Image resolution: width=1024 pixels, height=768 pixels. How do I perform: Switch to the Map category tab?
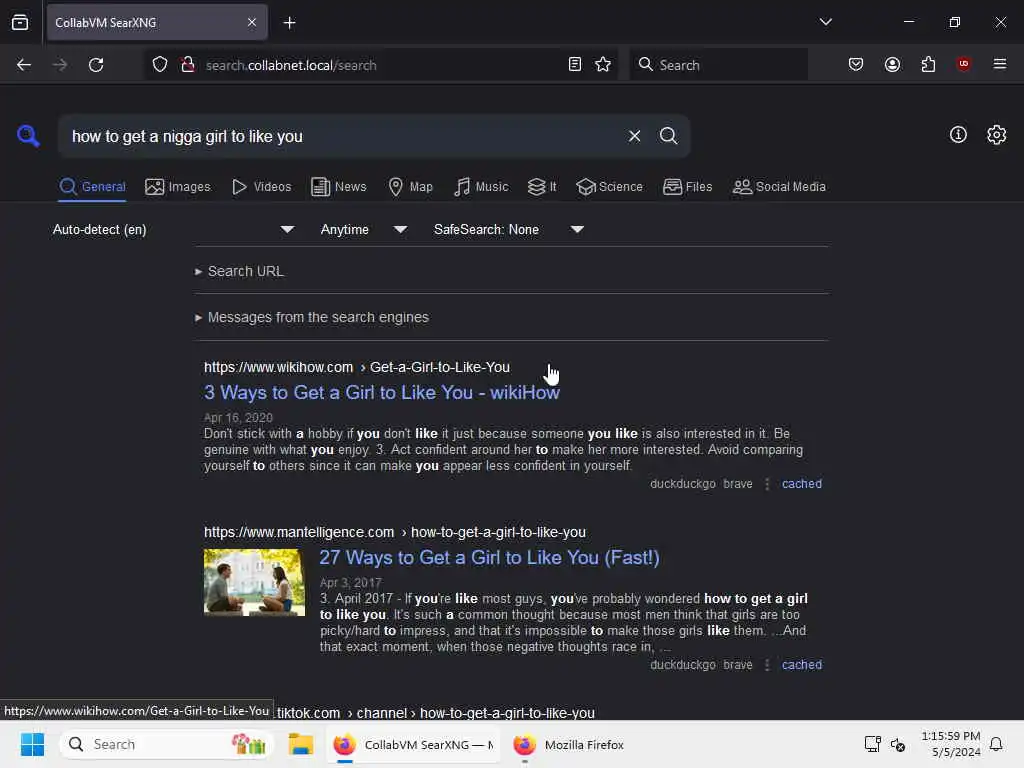[411, 187]
